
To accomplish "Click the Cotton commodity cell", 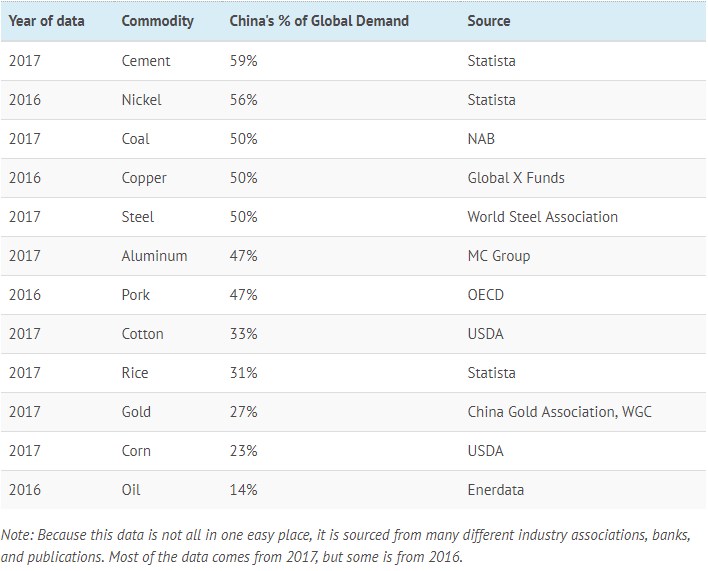I will (x=143, y=334).
